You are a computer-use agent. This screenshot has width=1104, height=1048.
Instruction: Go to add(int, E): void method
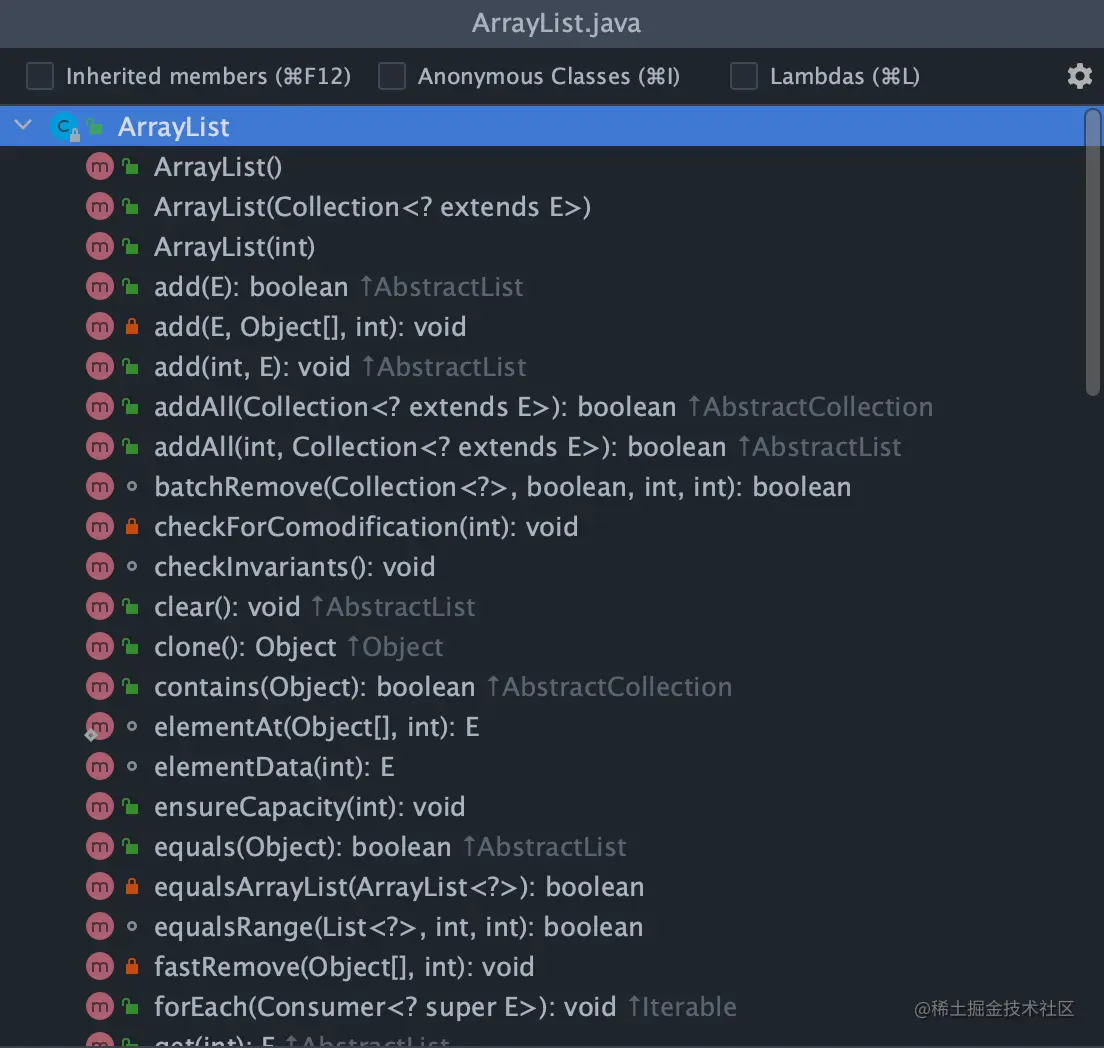[252, 367]
